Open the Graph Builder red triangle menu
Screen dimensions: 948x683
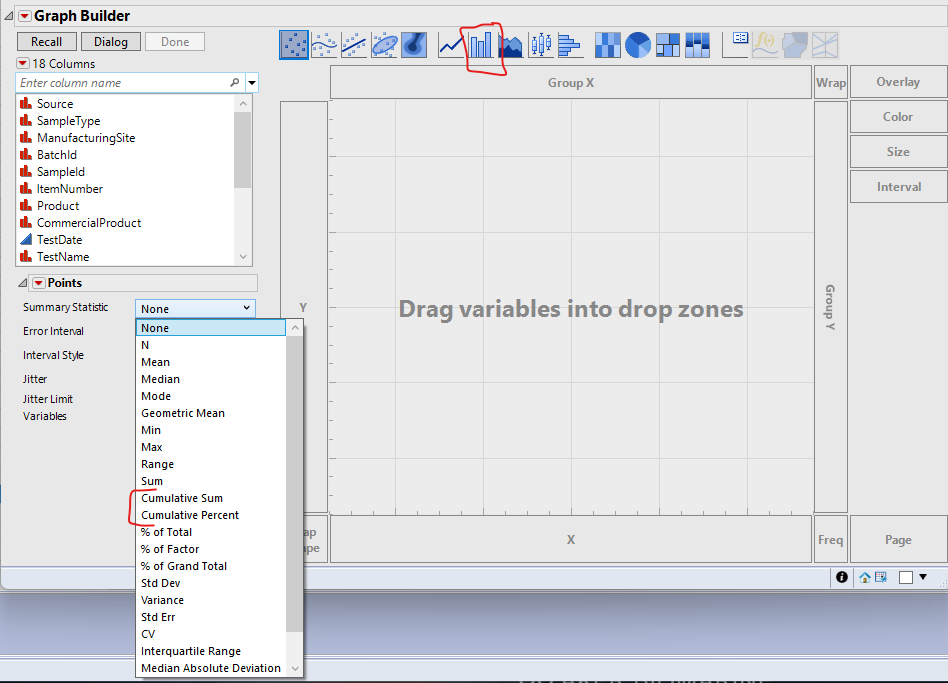click(x=25, y=16)
